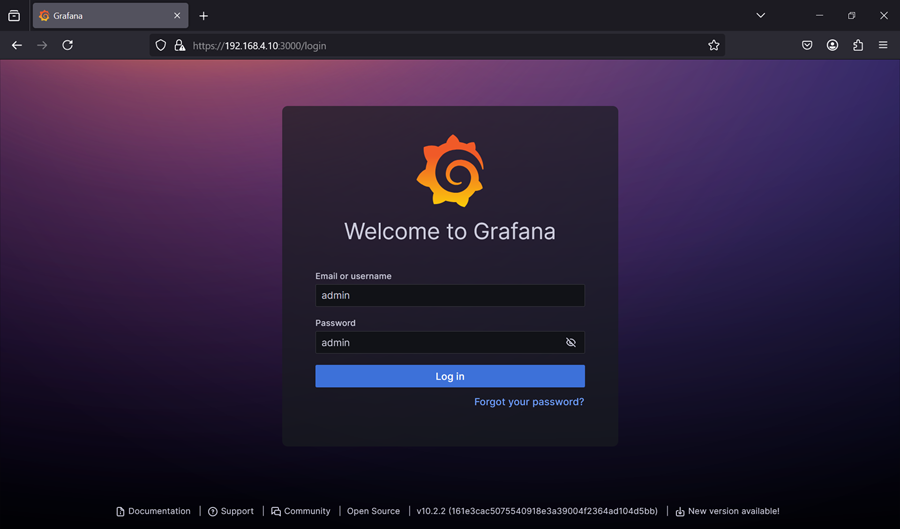Bookmark page with star icon
The width and height of the screenshot is (900, 529).
tap(713, 45)
